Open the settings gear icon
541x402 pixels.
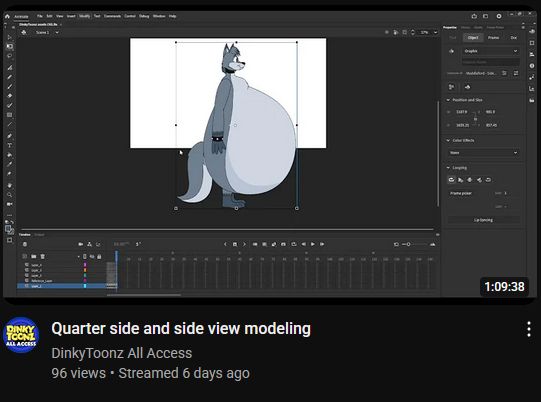499,16
